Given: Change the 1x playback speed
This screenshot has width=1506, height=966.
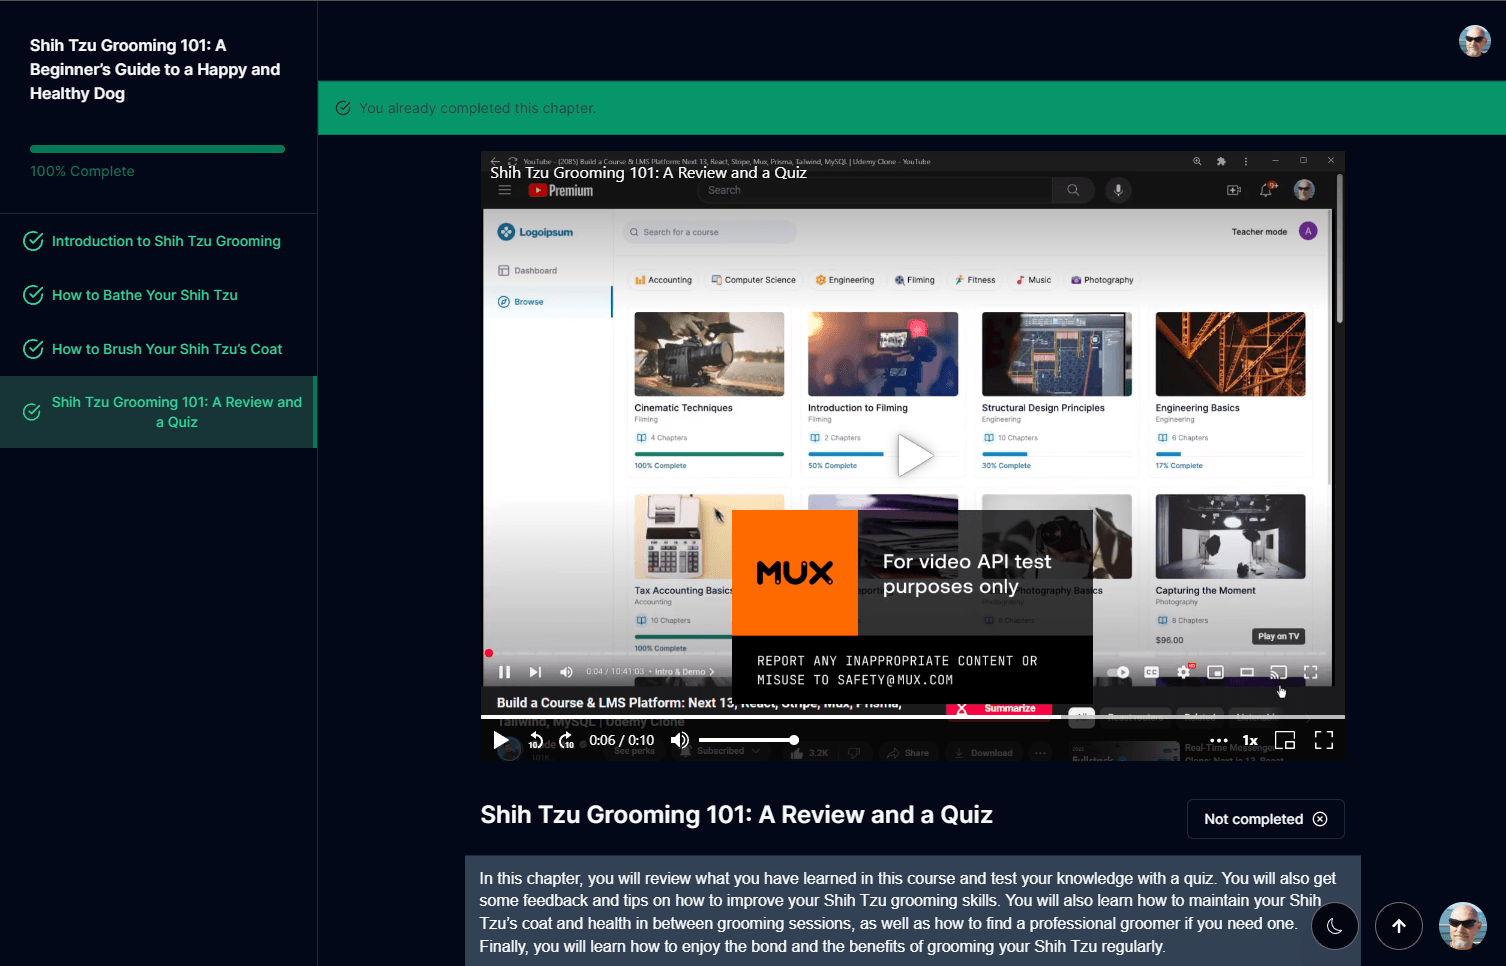Looking at the screenshot, I should pos(1250,741).
